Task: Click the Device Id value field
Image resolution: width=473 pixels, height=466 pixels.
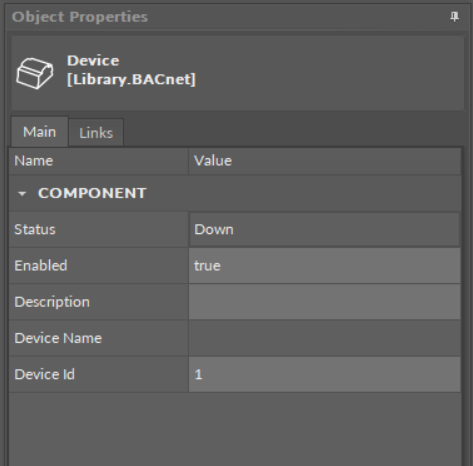Action: tap(324, 374)
